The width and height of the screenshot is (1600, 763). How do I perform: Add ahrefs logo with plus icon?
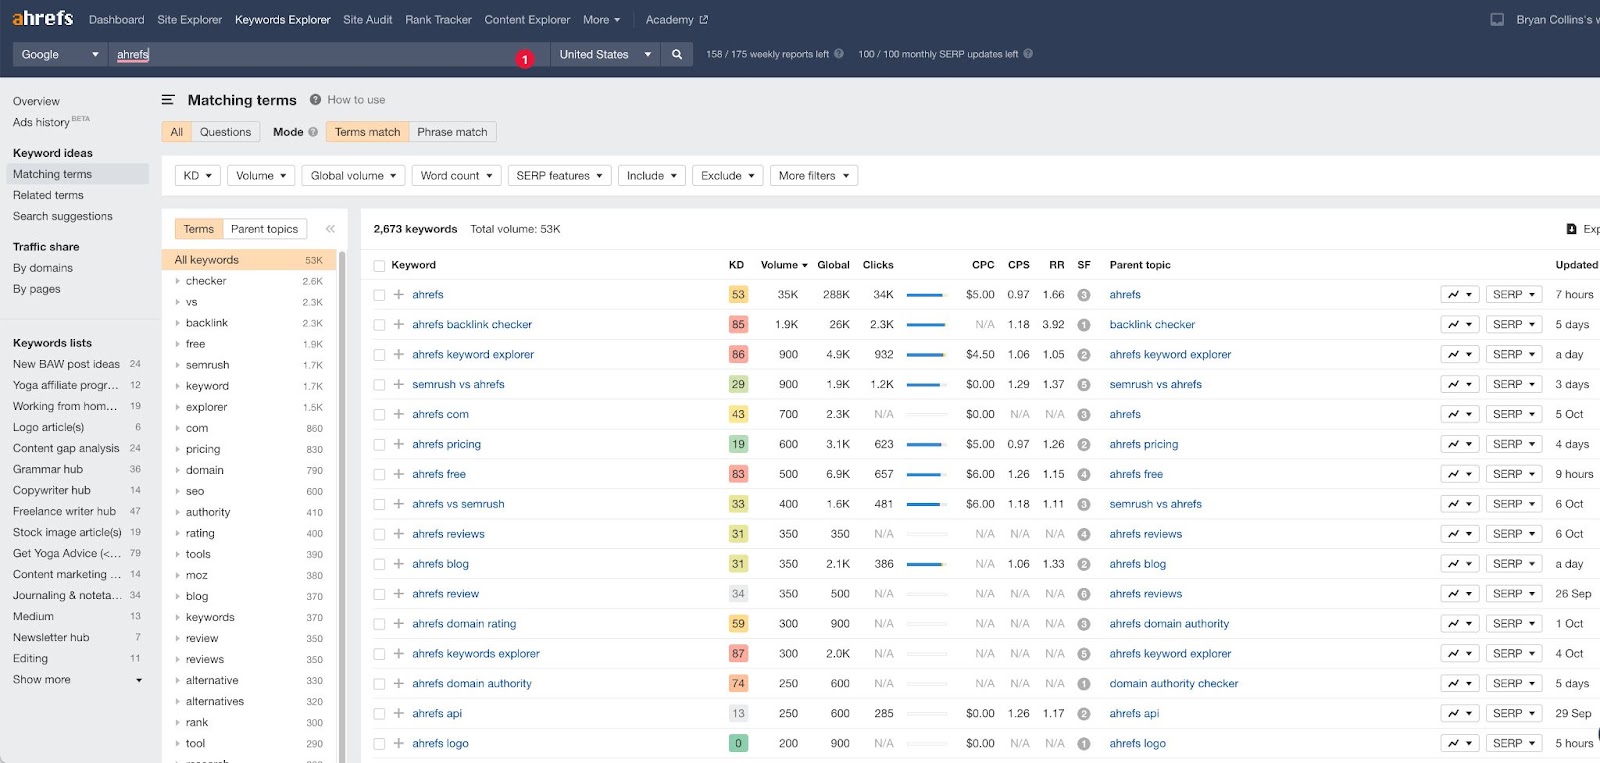click(x=398, y=743)
